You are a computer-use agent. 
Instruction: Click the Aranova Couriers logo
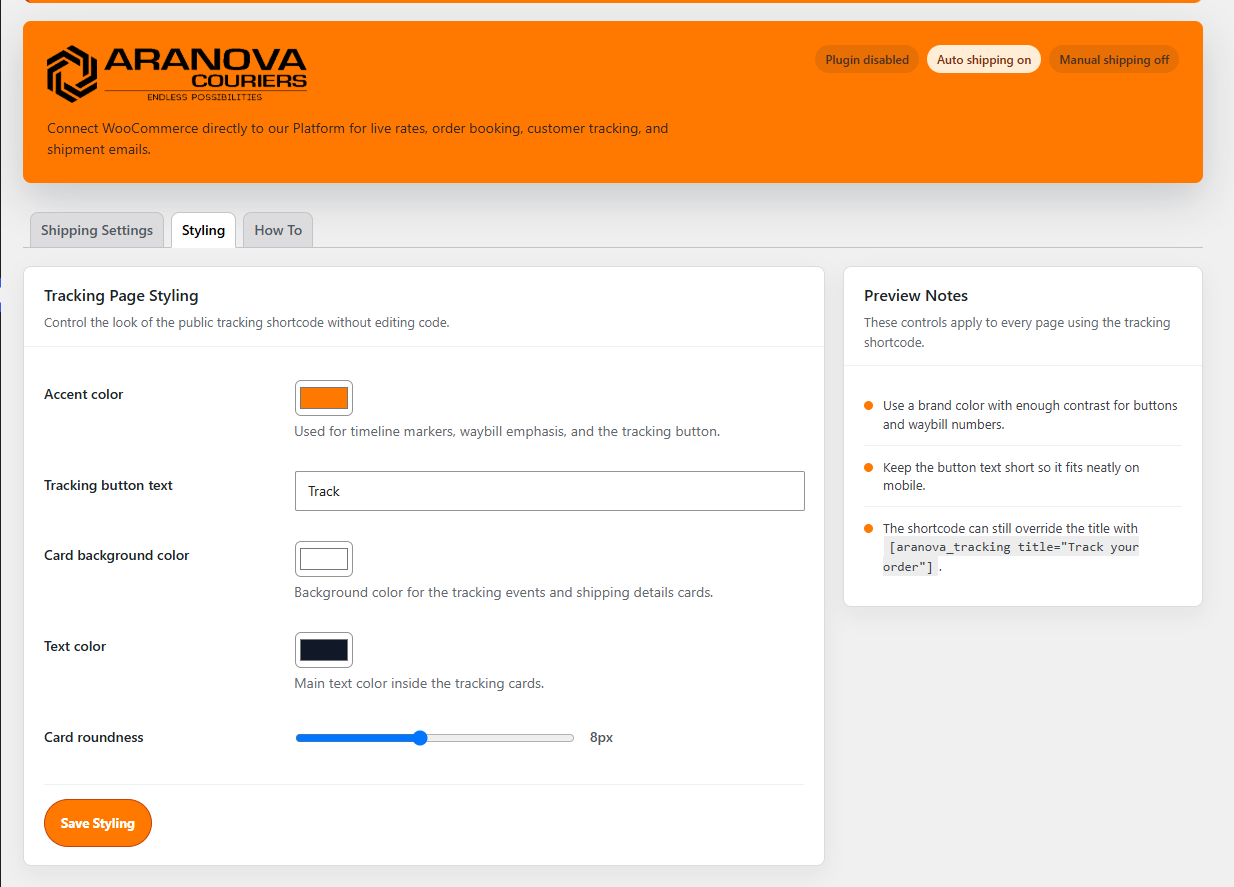click(x=177, y=73)
